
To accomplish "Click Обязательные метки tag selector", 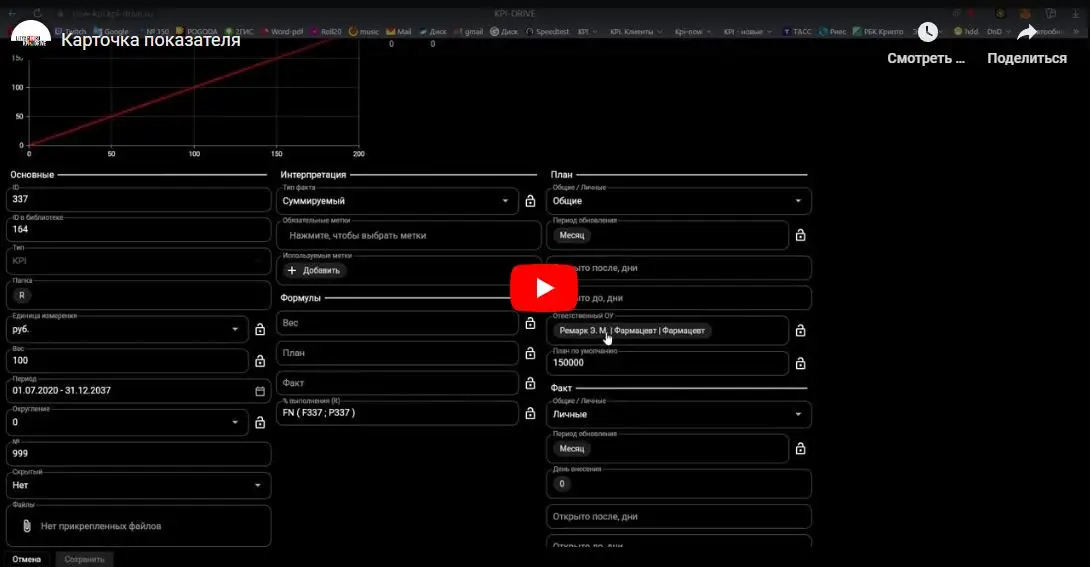I will tap(409, 236).
